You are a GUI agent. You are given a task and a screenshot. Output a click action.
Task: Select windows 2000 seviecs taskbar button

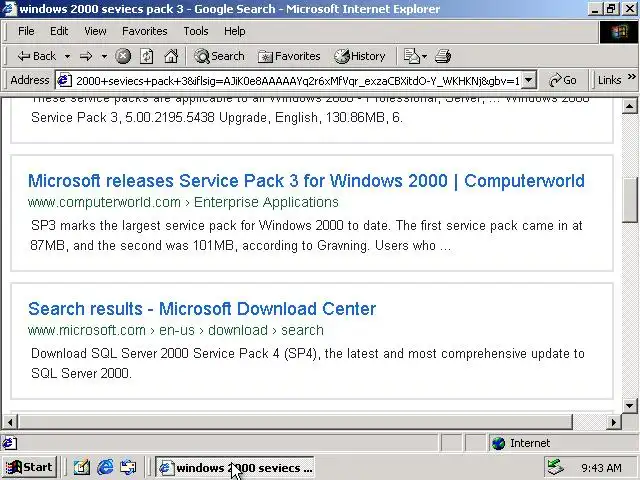(x=235, y=467)
